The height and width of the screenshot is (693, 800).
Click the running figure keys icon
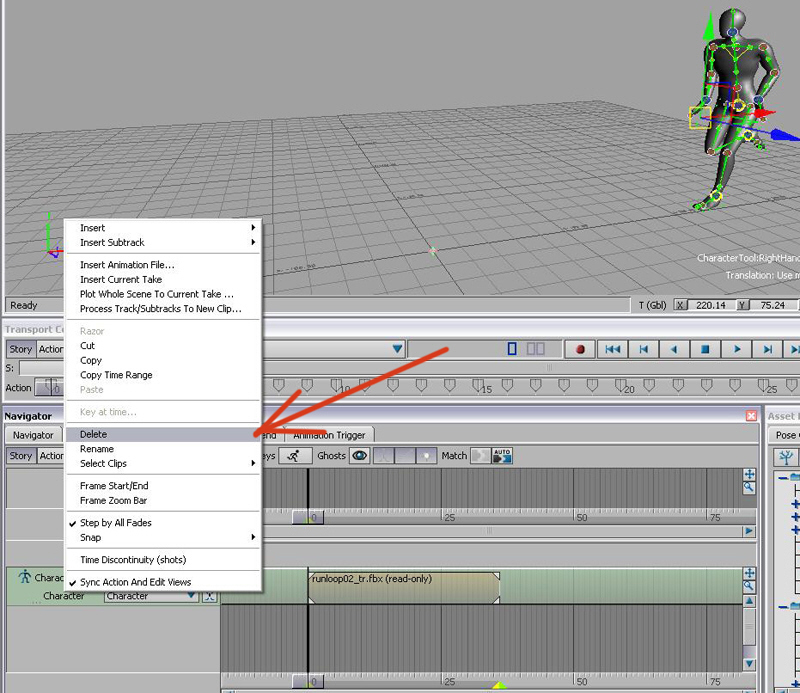coord(294,456)
